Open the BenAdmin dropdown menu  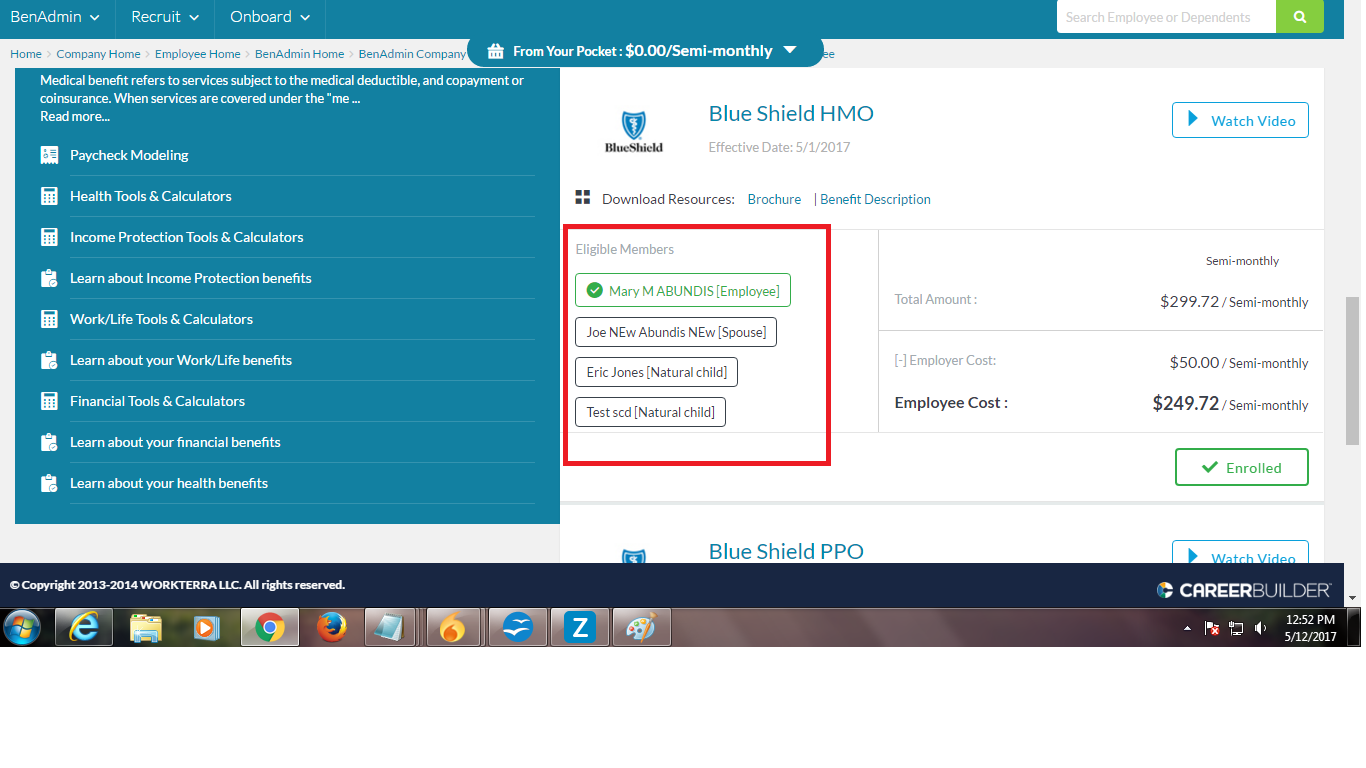(56, 17)
